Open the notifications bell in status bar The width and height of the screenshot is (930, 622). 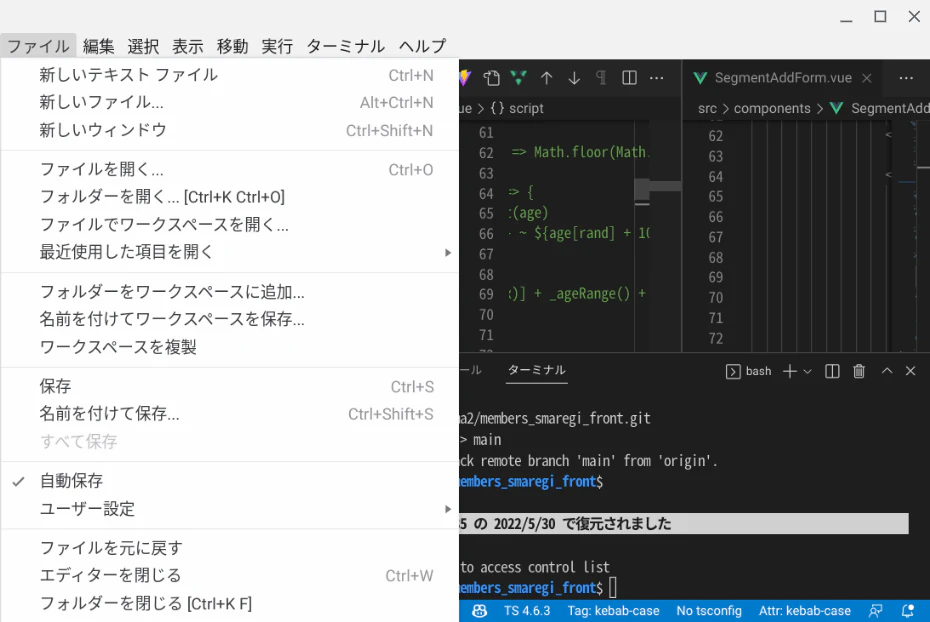click(x=907, y=611)
